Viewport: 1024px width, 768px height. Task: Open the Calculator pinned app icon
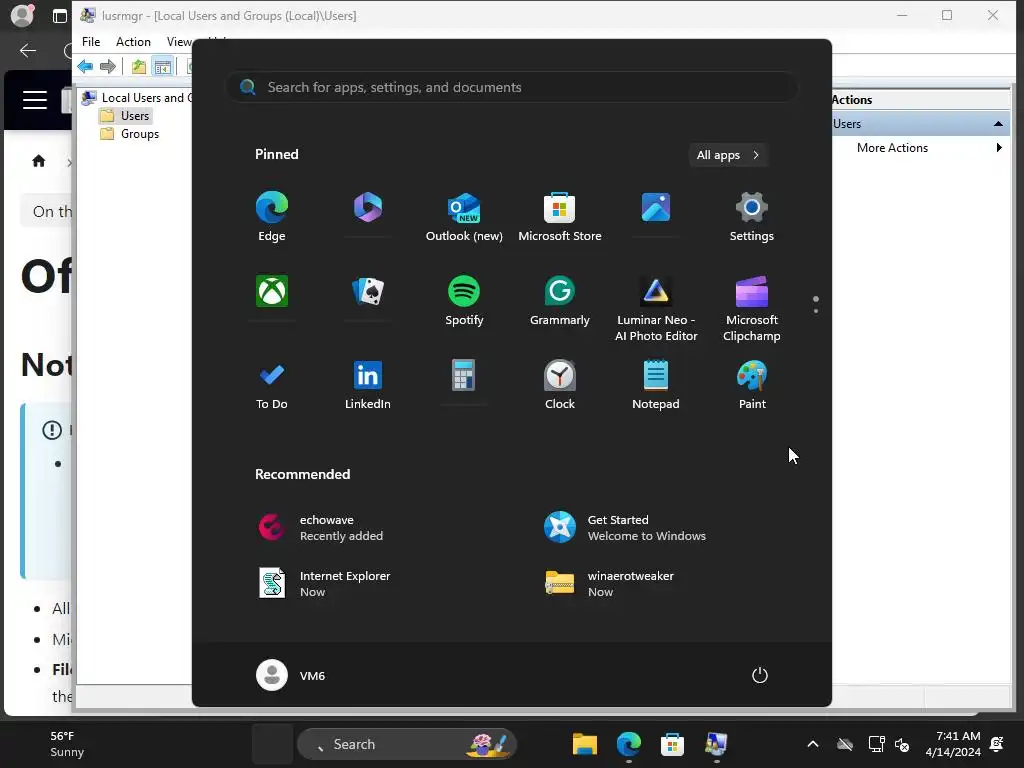(464, 375)
